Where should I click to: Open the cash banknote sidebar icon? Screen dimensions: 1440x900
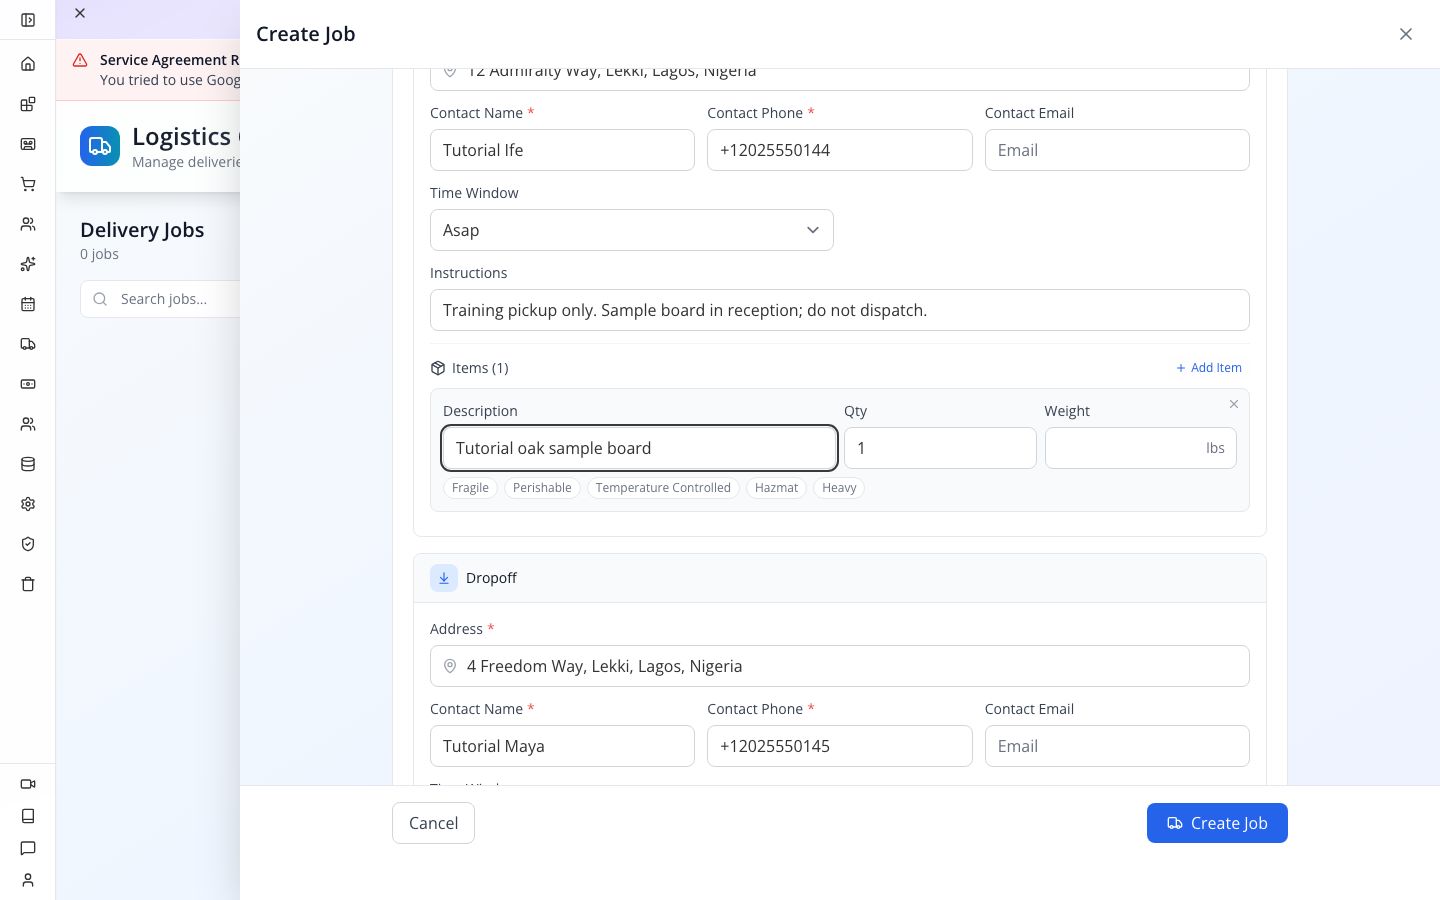point(28,384)
